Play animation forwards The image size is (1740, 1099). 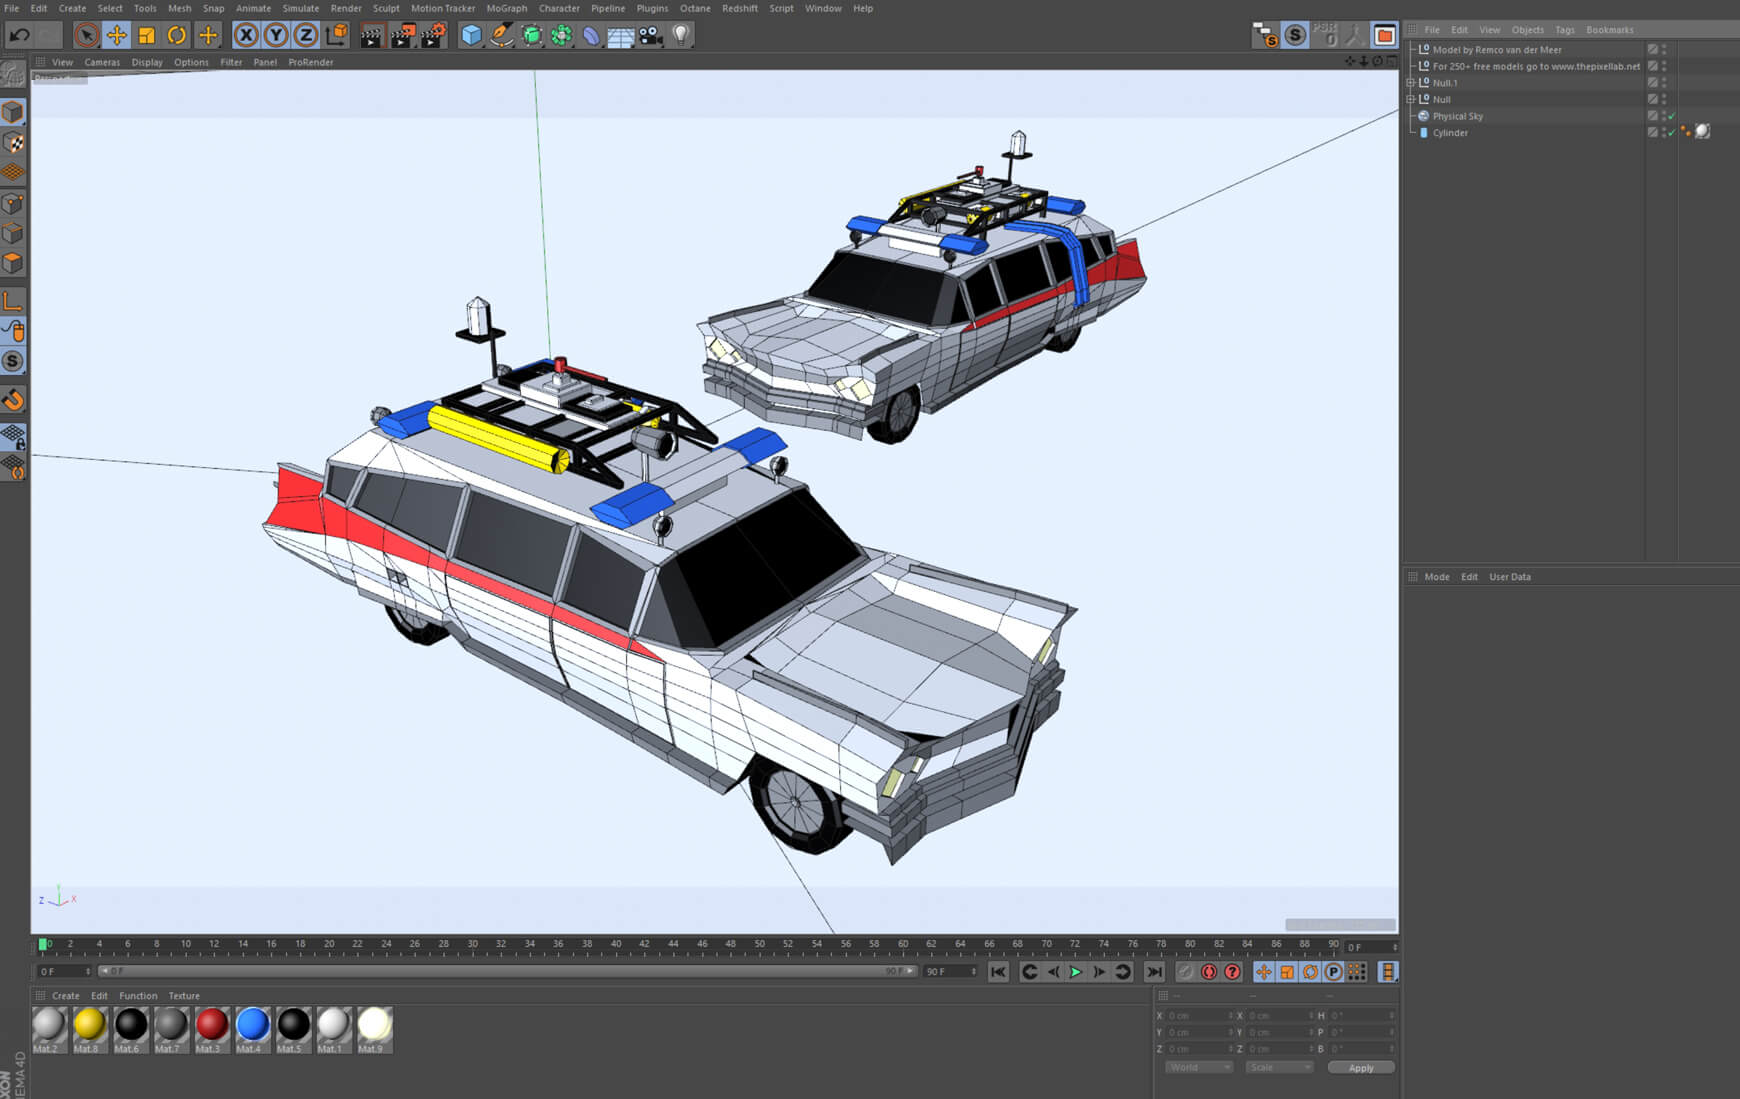tap(1076, 972)
